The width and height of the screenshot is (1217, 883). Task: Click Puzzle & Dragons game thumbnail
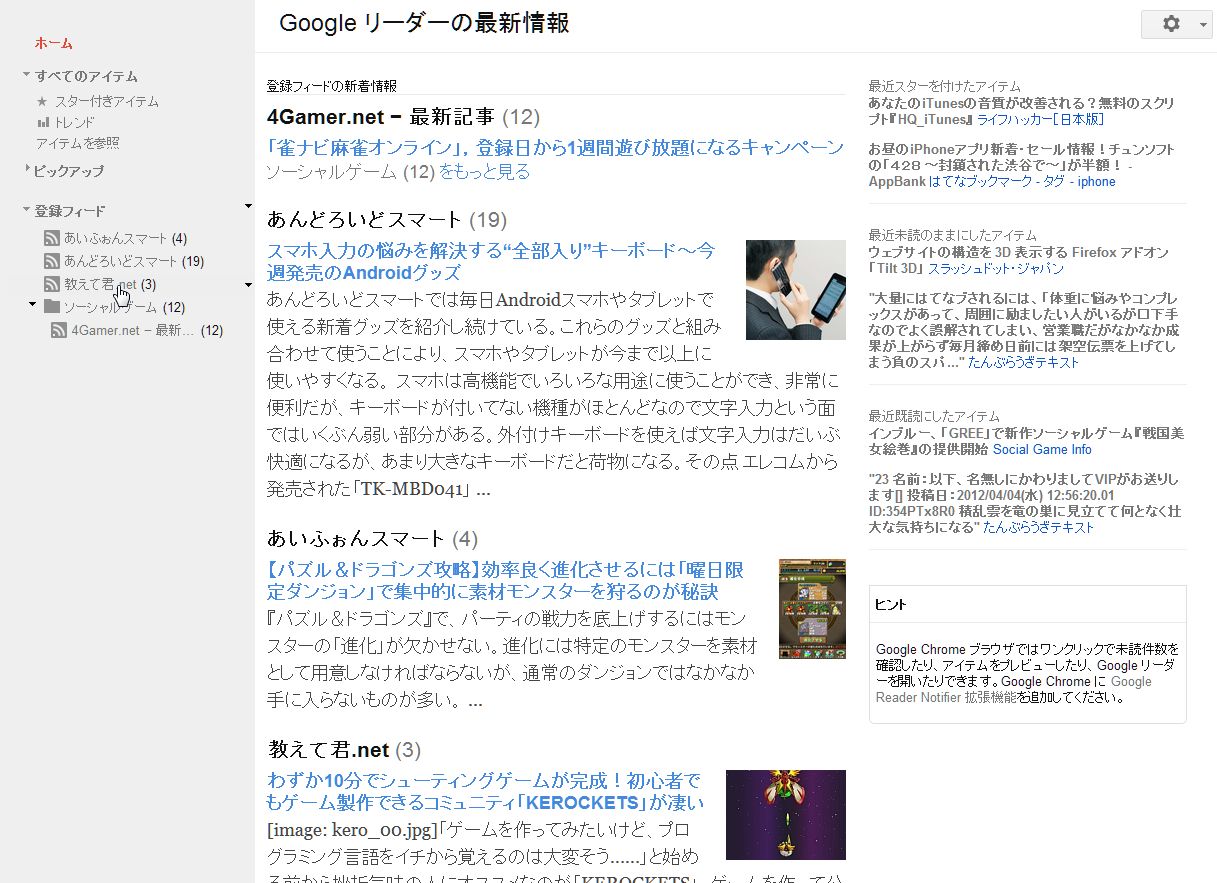click(812, 609)
